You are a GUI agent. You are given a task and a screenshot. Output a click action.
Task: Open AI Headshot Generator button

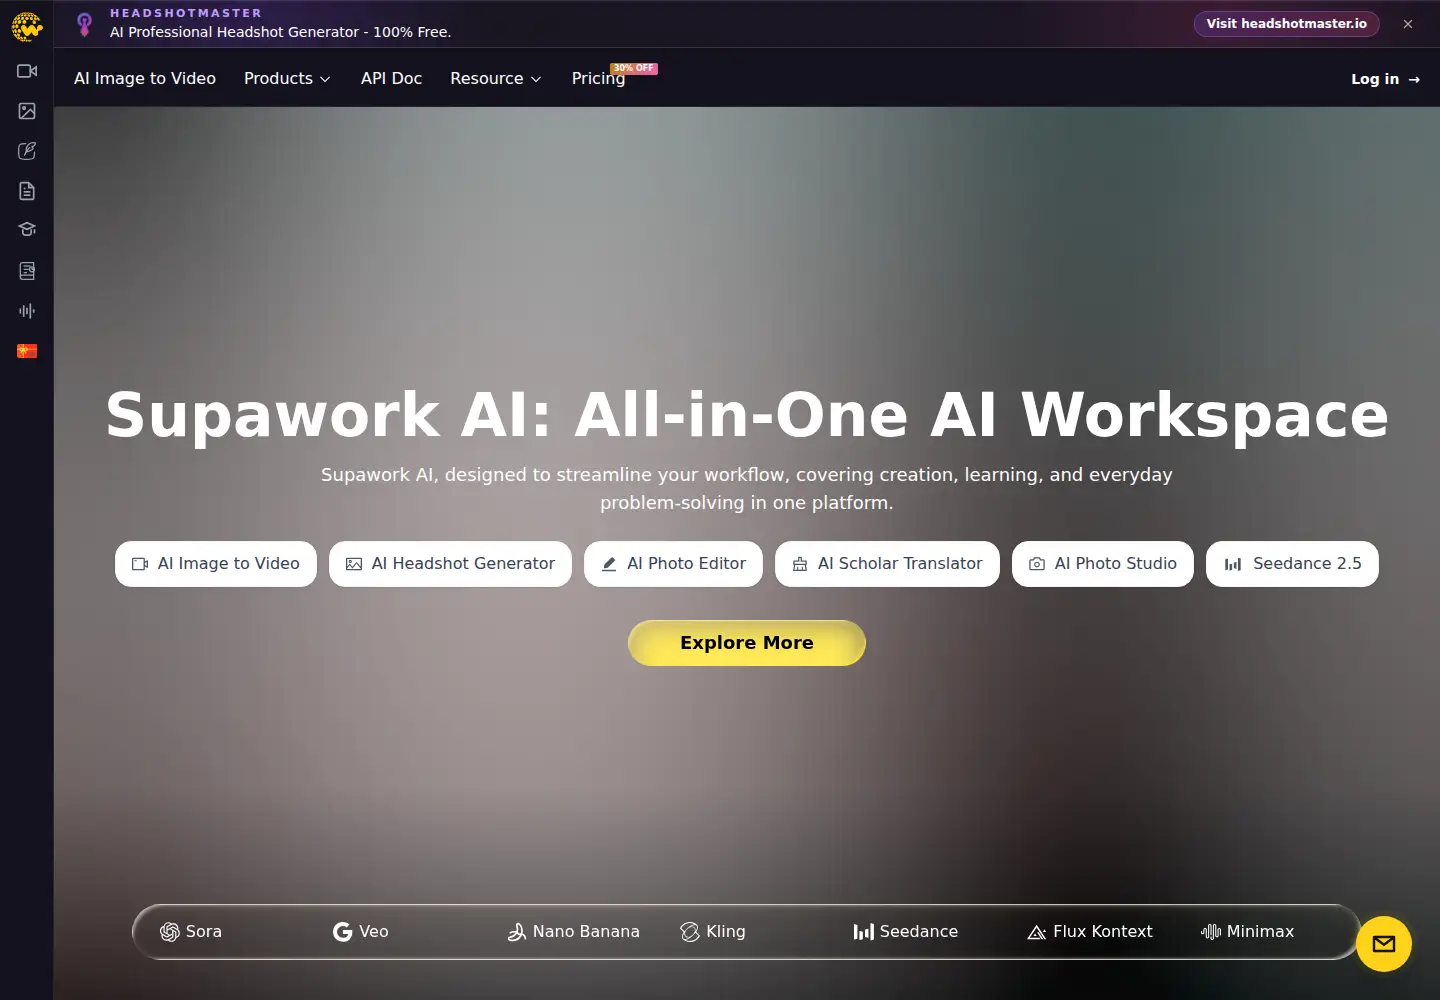(x=450, y=564)
